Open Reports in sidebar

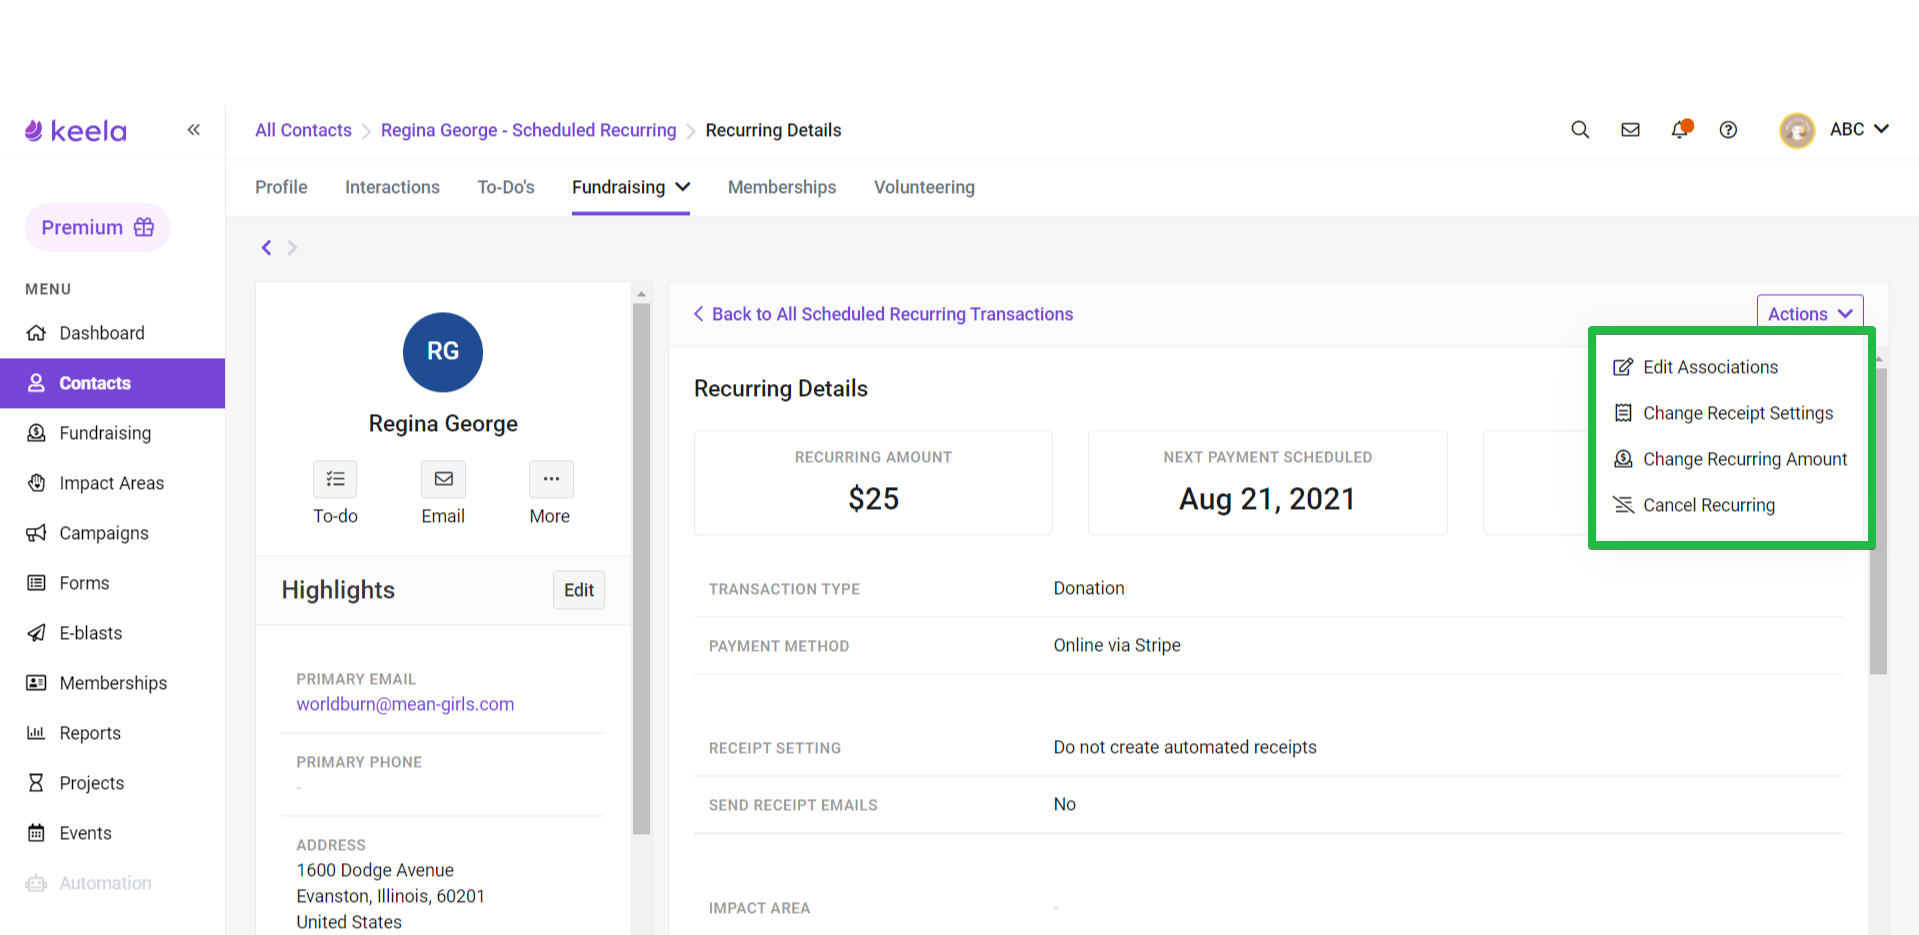point(112,733)
